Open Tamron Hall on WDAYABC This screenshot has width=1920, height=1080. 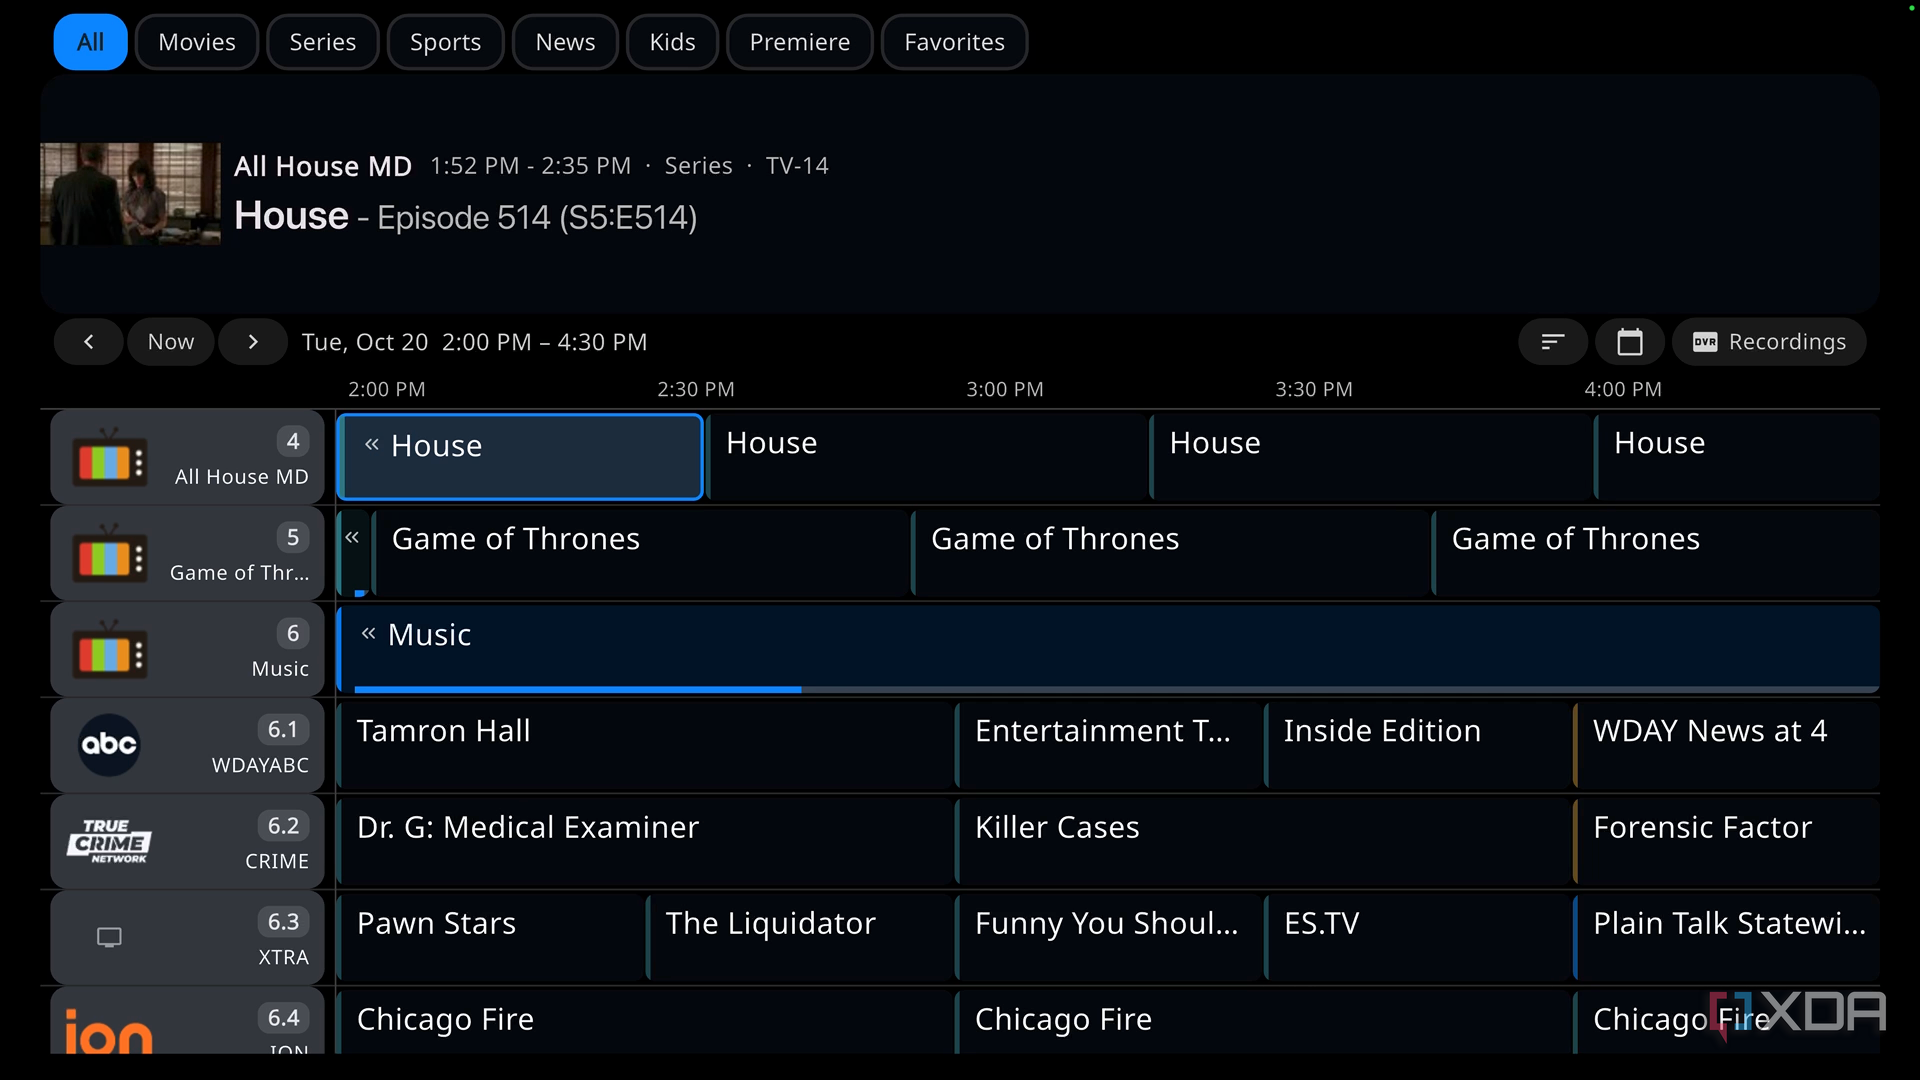[646, 745]
